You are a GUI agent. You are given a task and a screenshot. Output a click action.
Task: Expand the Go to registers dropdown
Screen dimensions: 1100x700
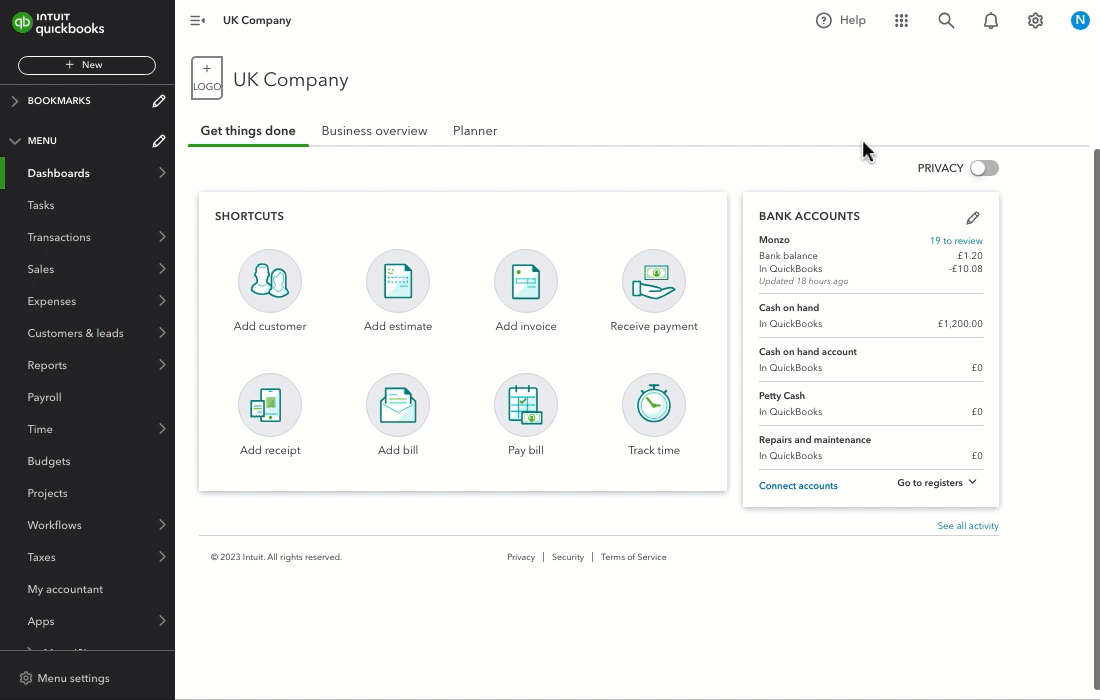coord(937,483)
